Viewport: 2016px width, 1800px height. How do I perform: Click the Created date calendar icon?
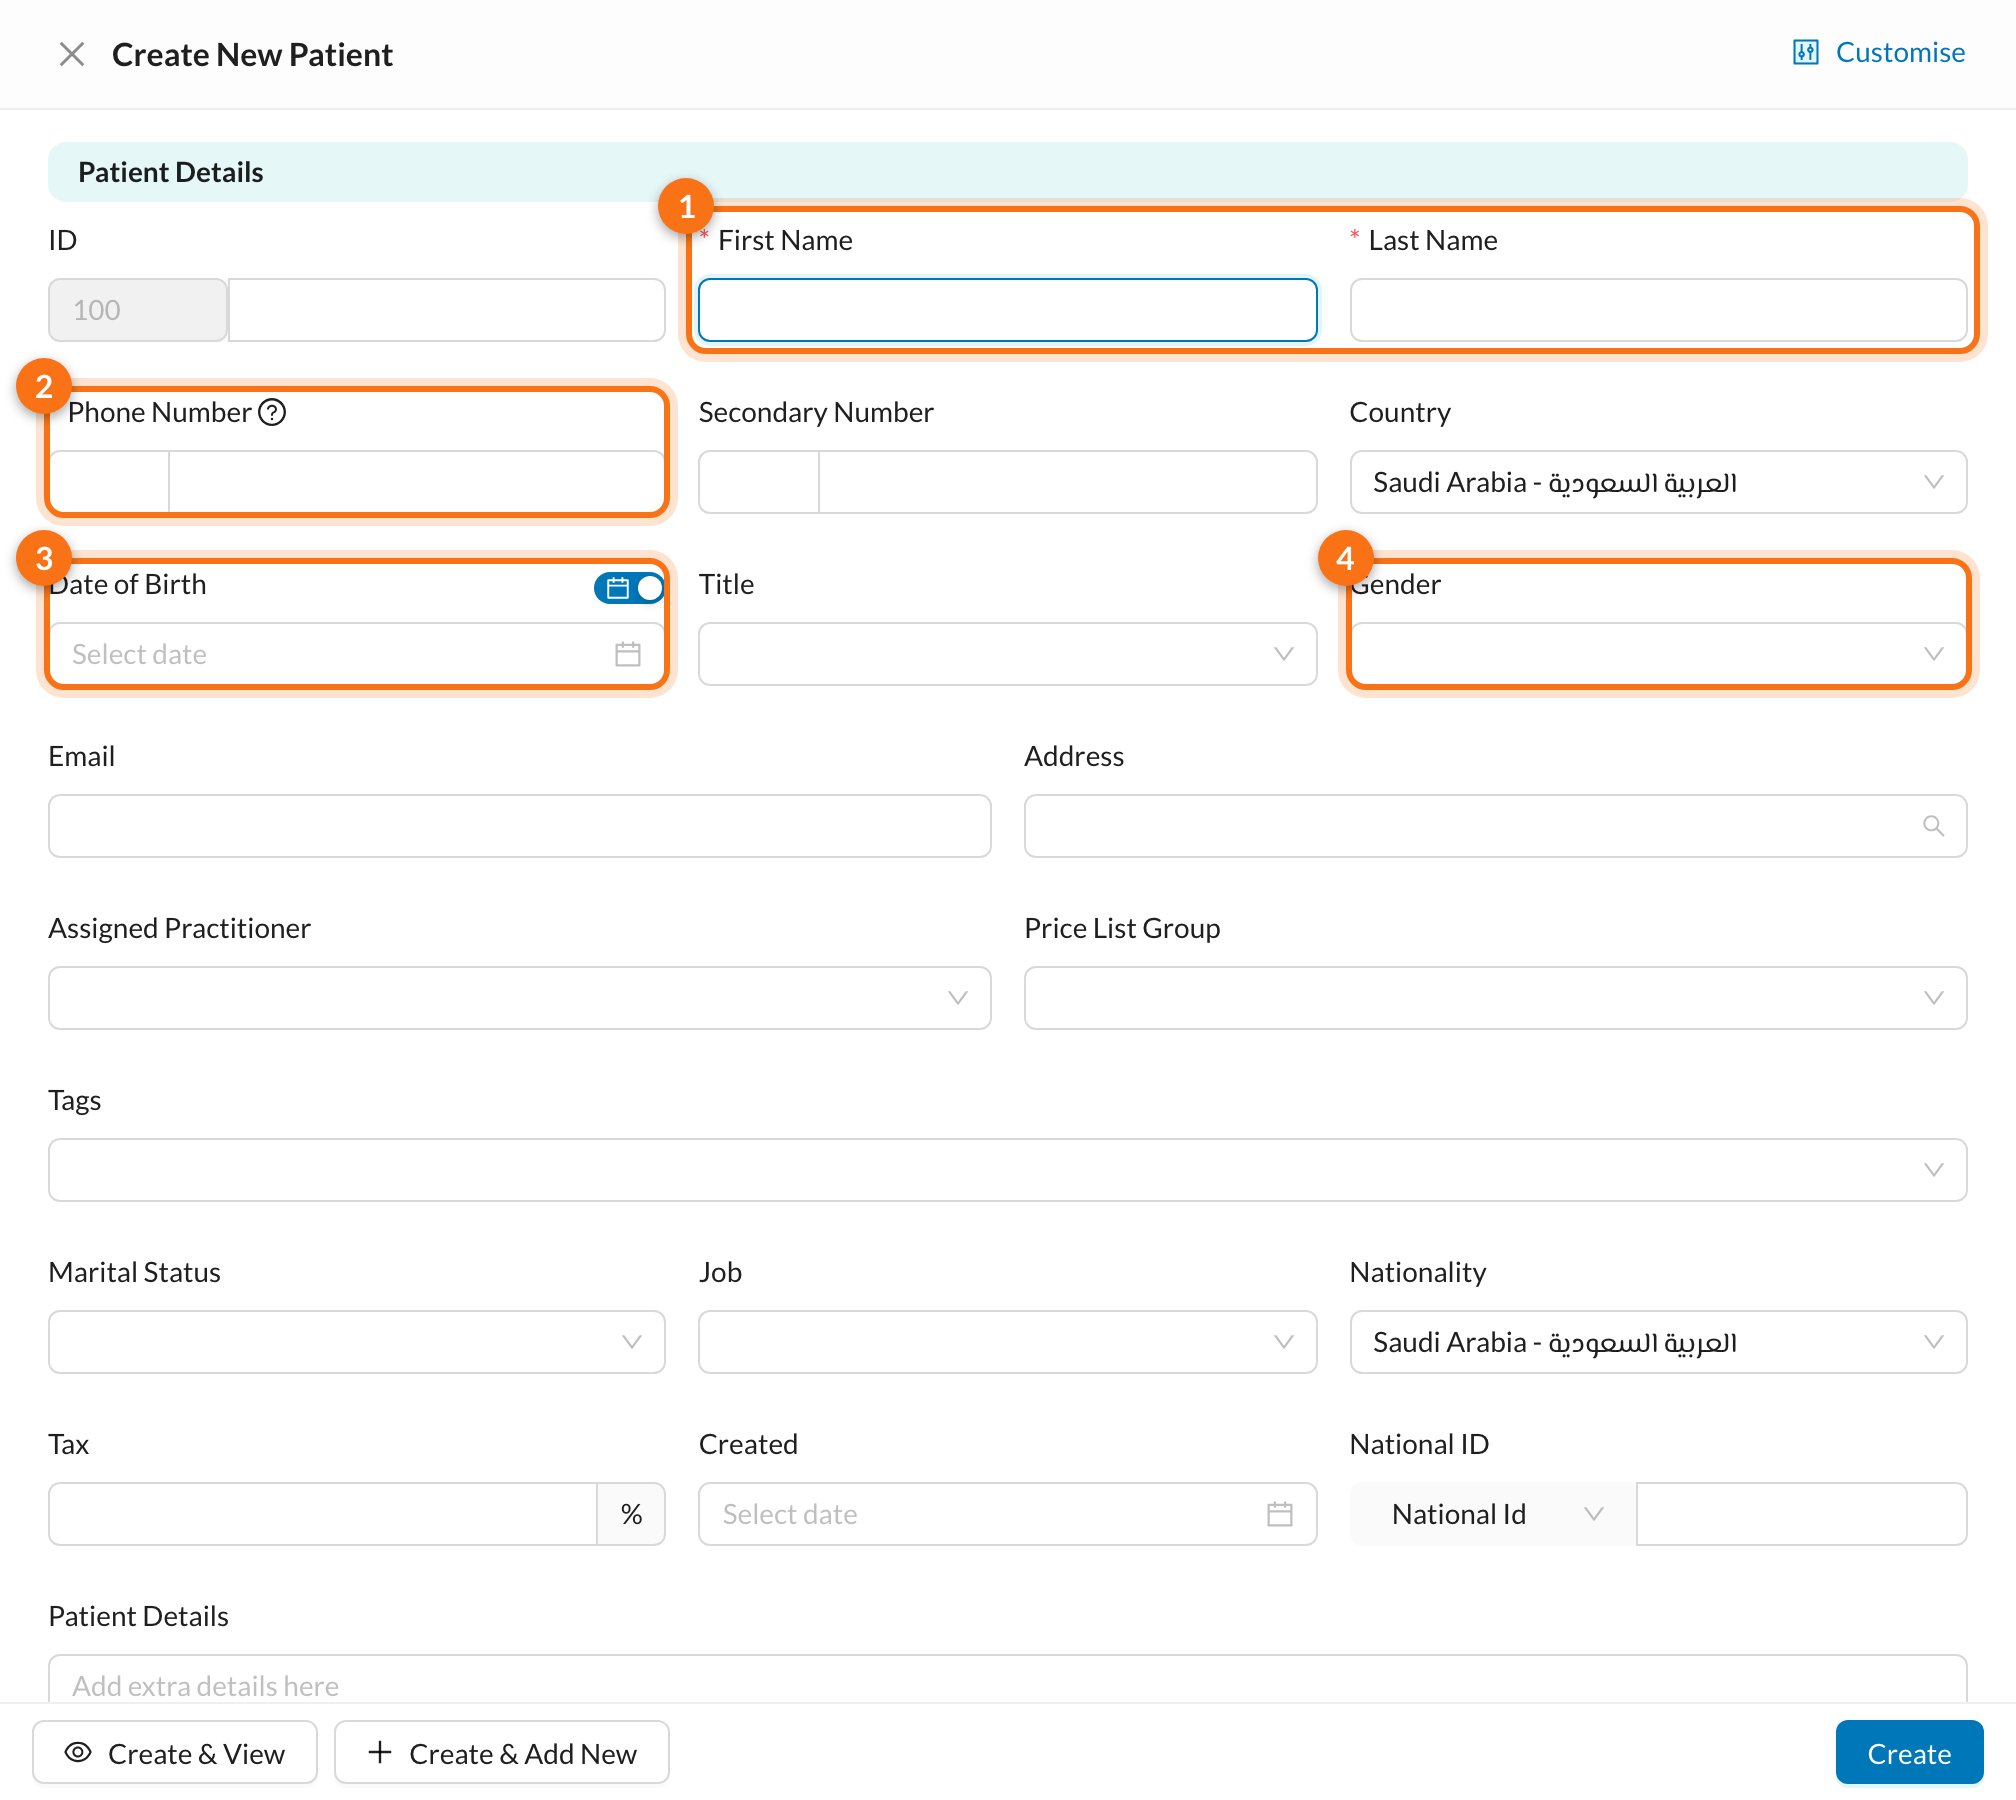tap(1279, 1514)
